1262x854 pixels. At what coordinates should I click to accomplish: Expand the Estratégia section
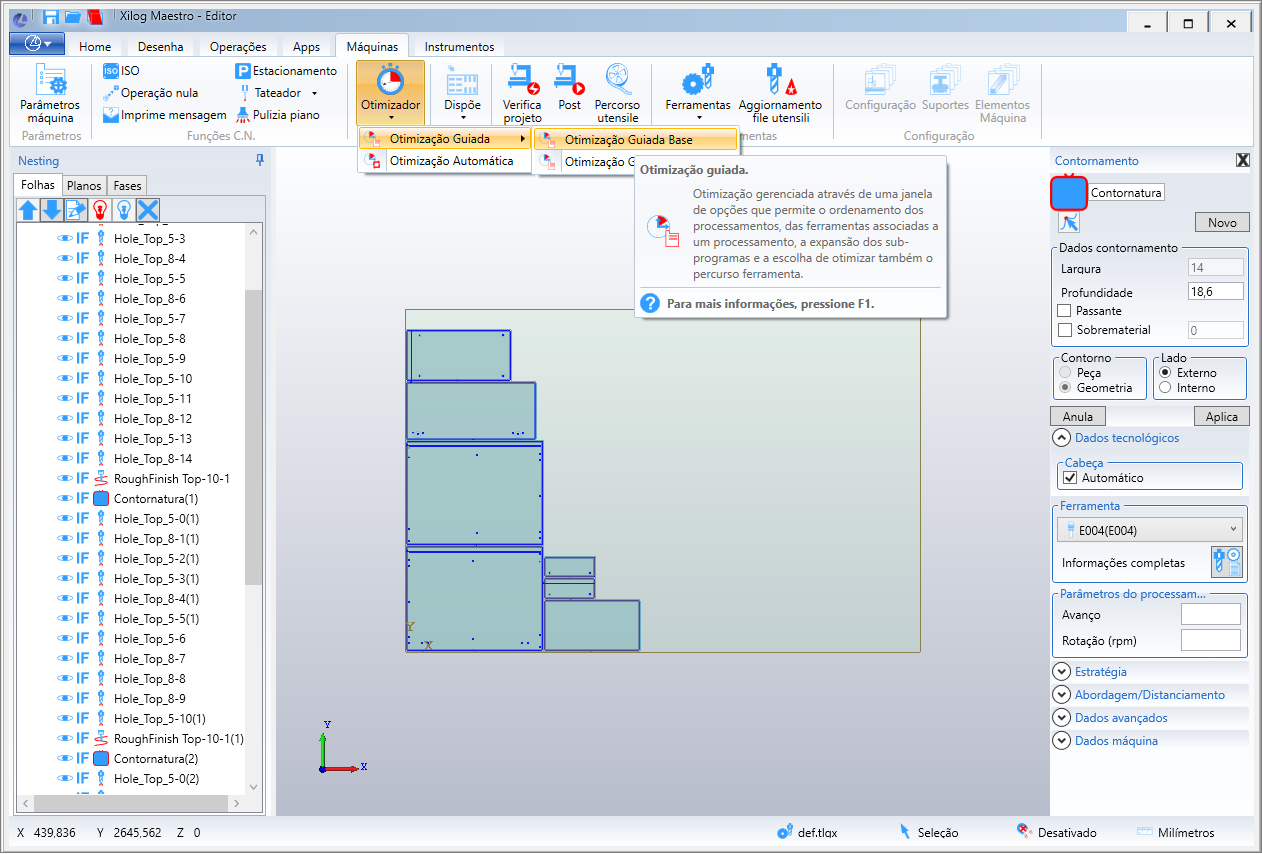[x=1061, y=672]
